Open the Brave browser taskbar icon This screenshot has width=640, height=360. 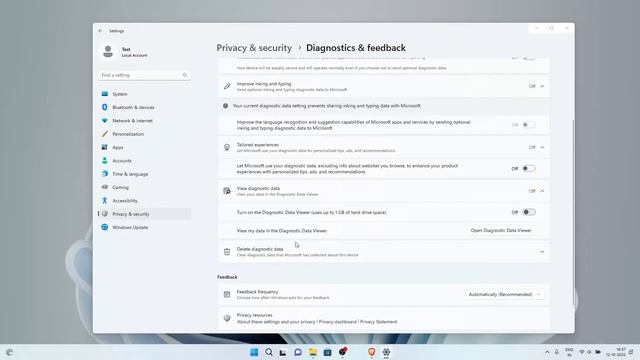coord(371,352)
